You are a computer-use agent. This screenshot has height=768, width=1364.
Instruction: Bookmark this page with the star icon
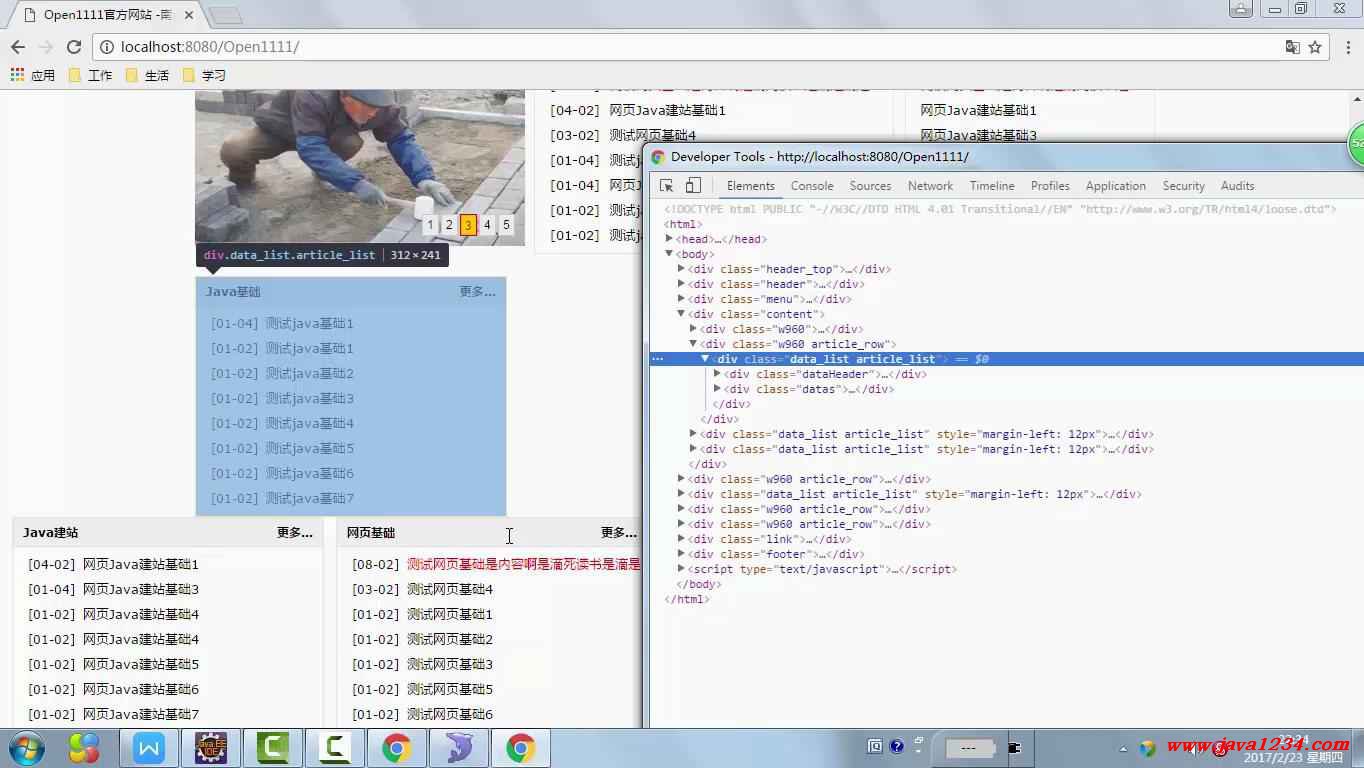[1315, 47]
